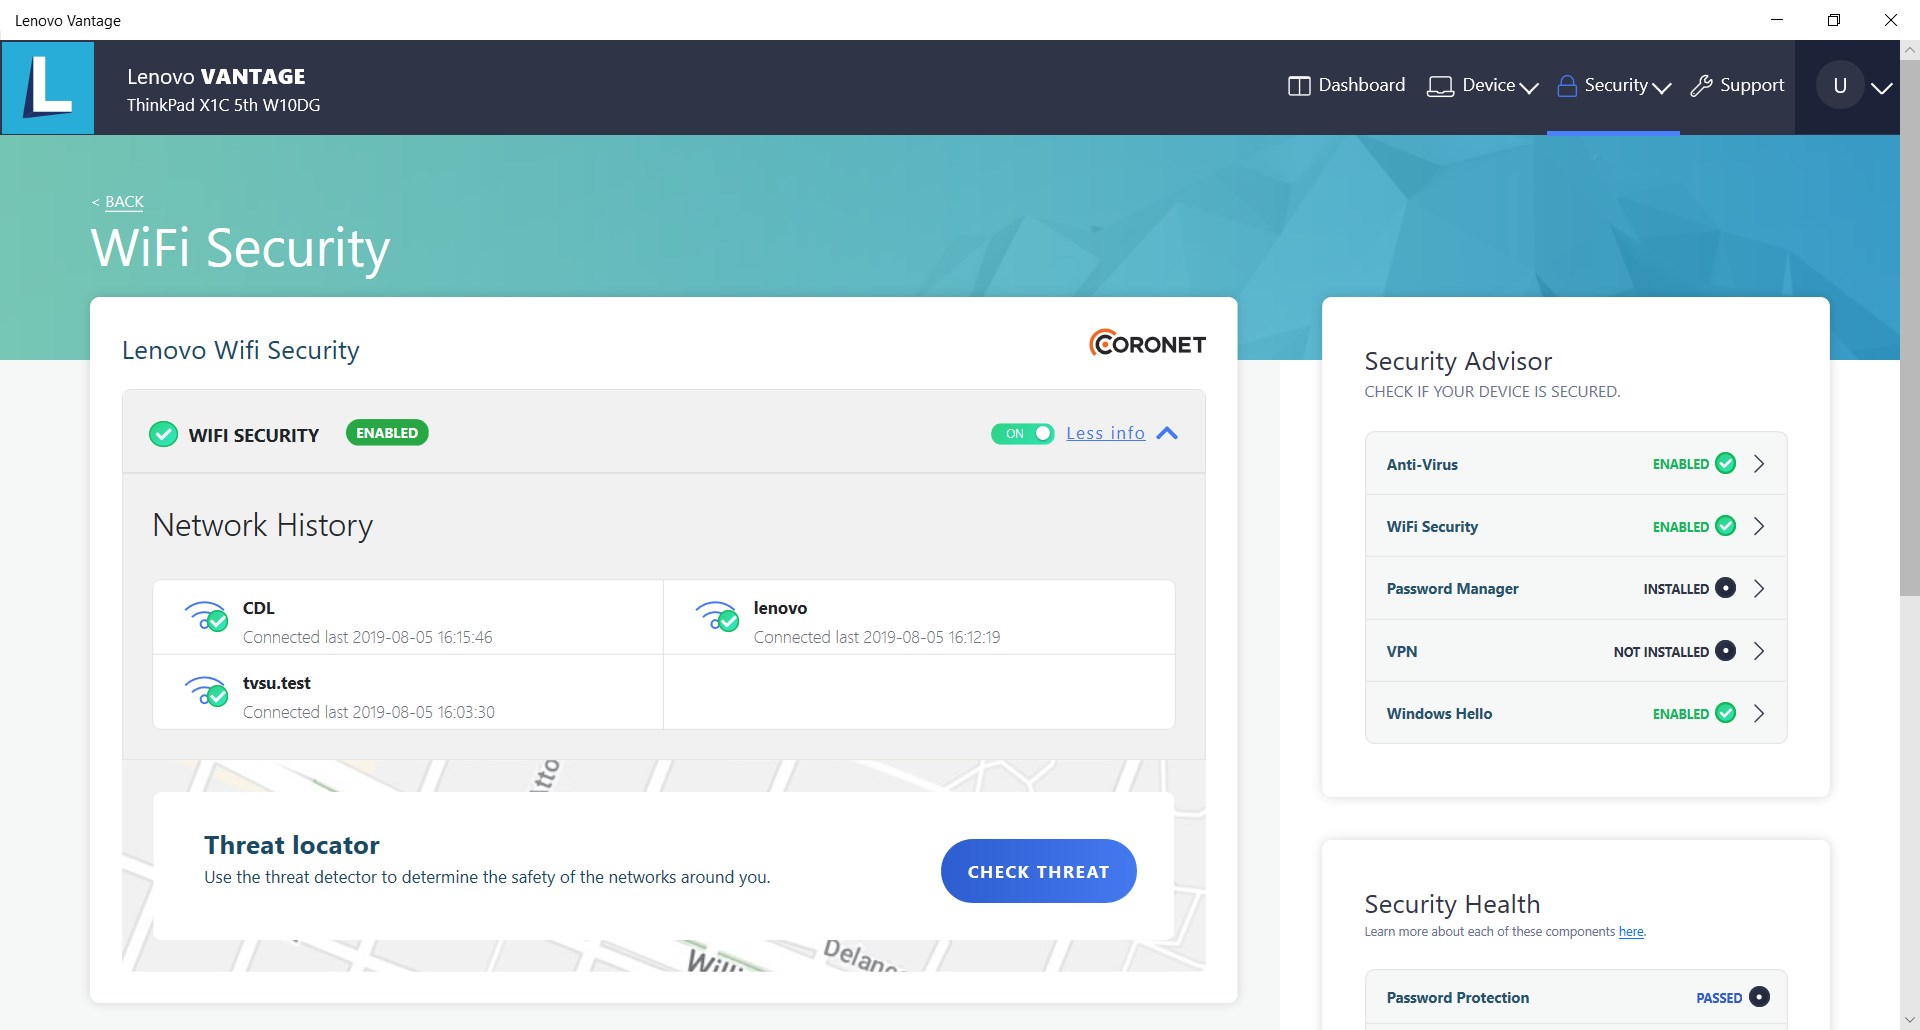Screen dimensions: 1920x1030
Task: Click the Coronet logo
Action: pos(1147,343)
